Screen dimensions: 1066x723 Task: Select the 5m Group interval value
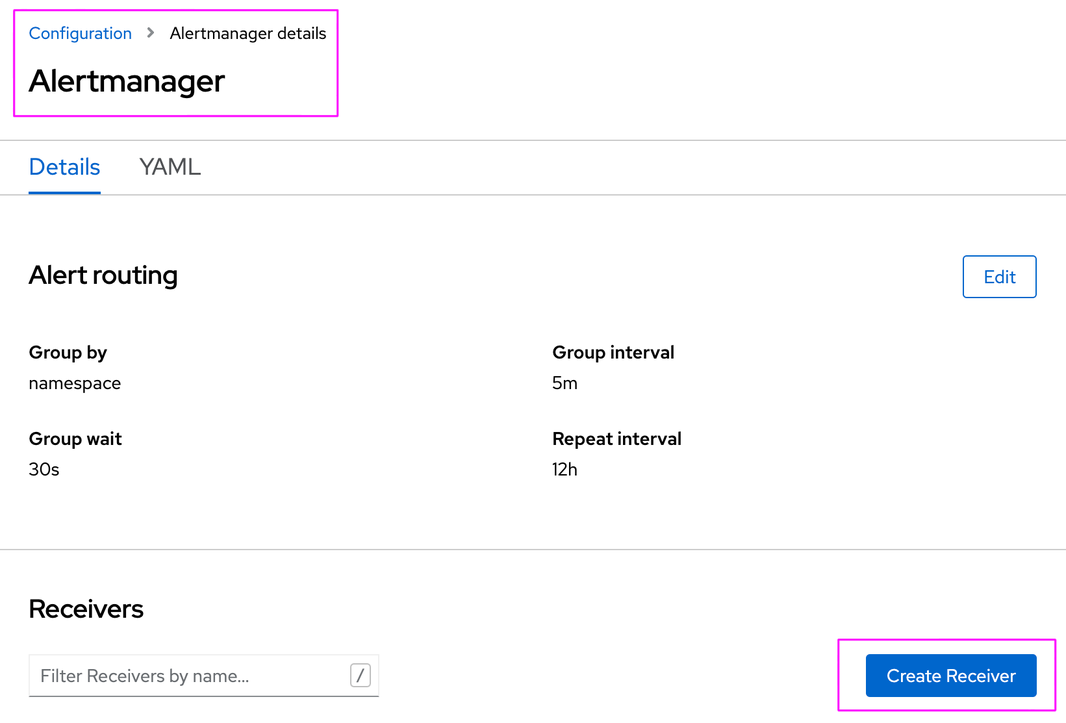565,383
